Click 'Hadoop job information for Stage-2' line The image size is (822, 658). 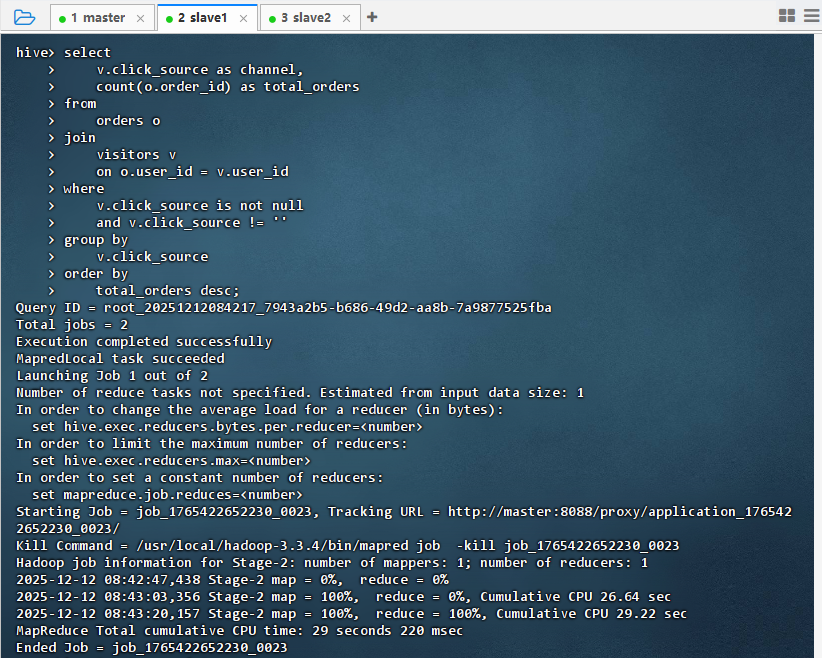point(332,563)
